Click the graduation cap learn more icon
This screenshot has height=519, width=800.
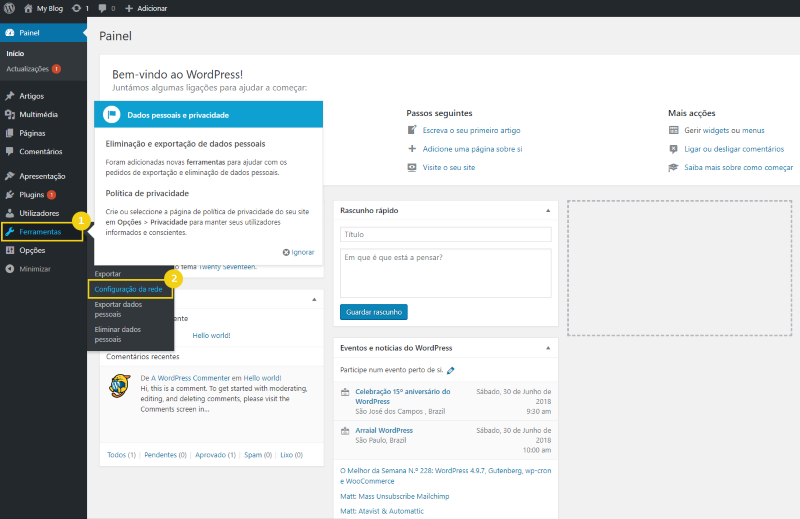pos(673,167)
